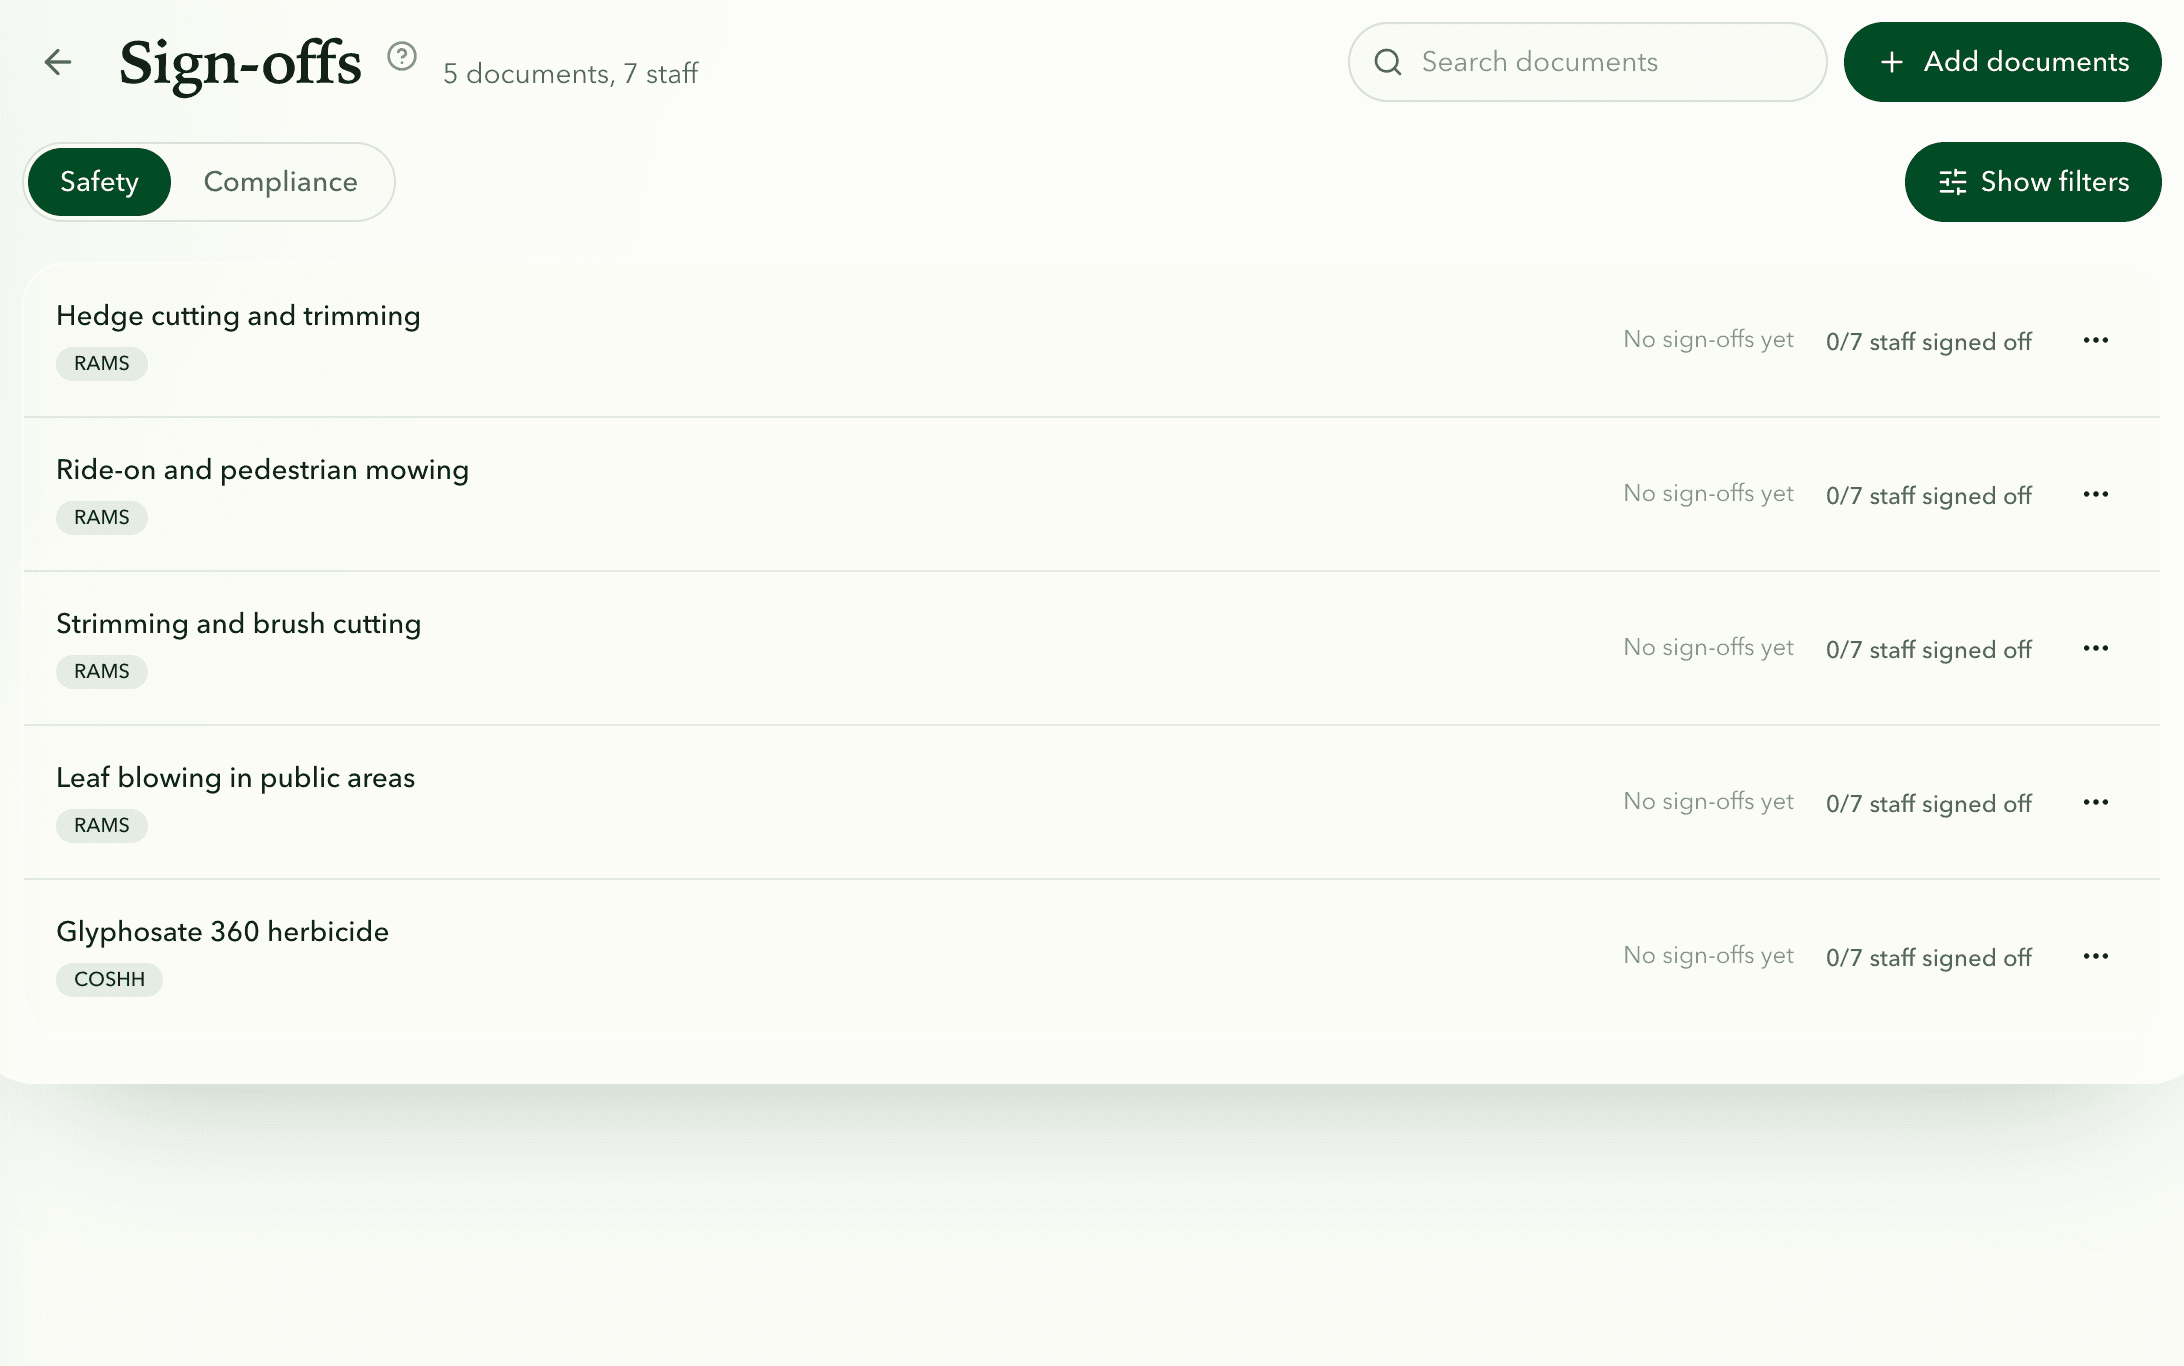The width and height of the screenshot is (2184, 1366).
Task: Focus the Search documents field
Action: point(1588,62)
